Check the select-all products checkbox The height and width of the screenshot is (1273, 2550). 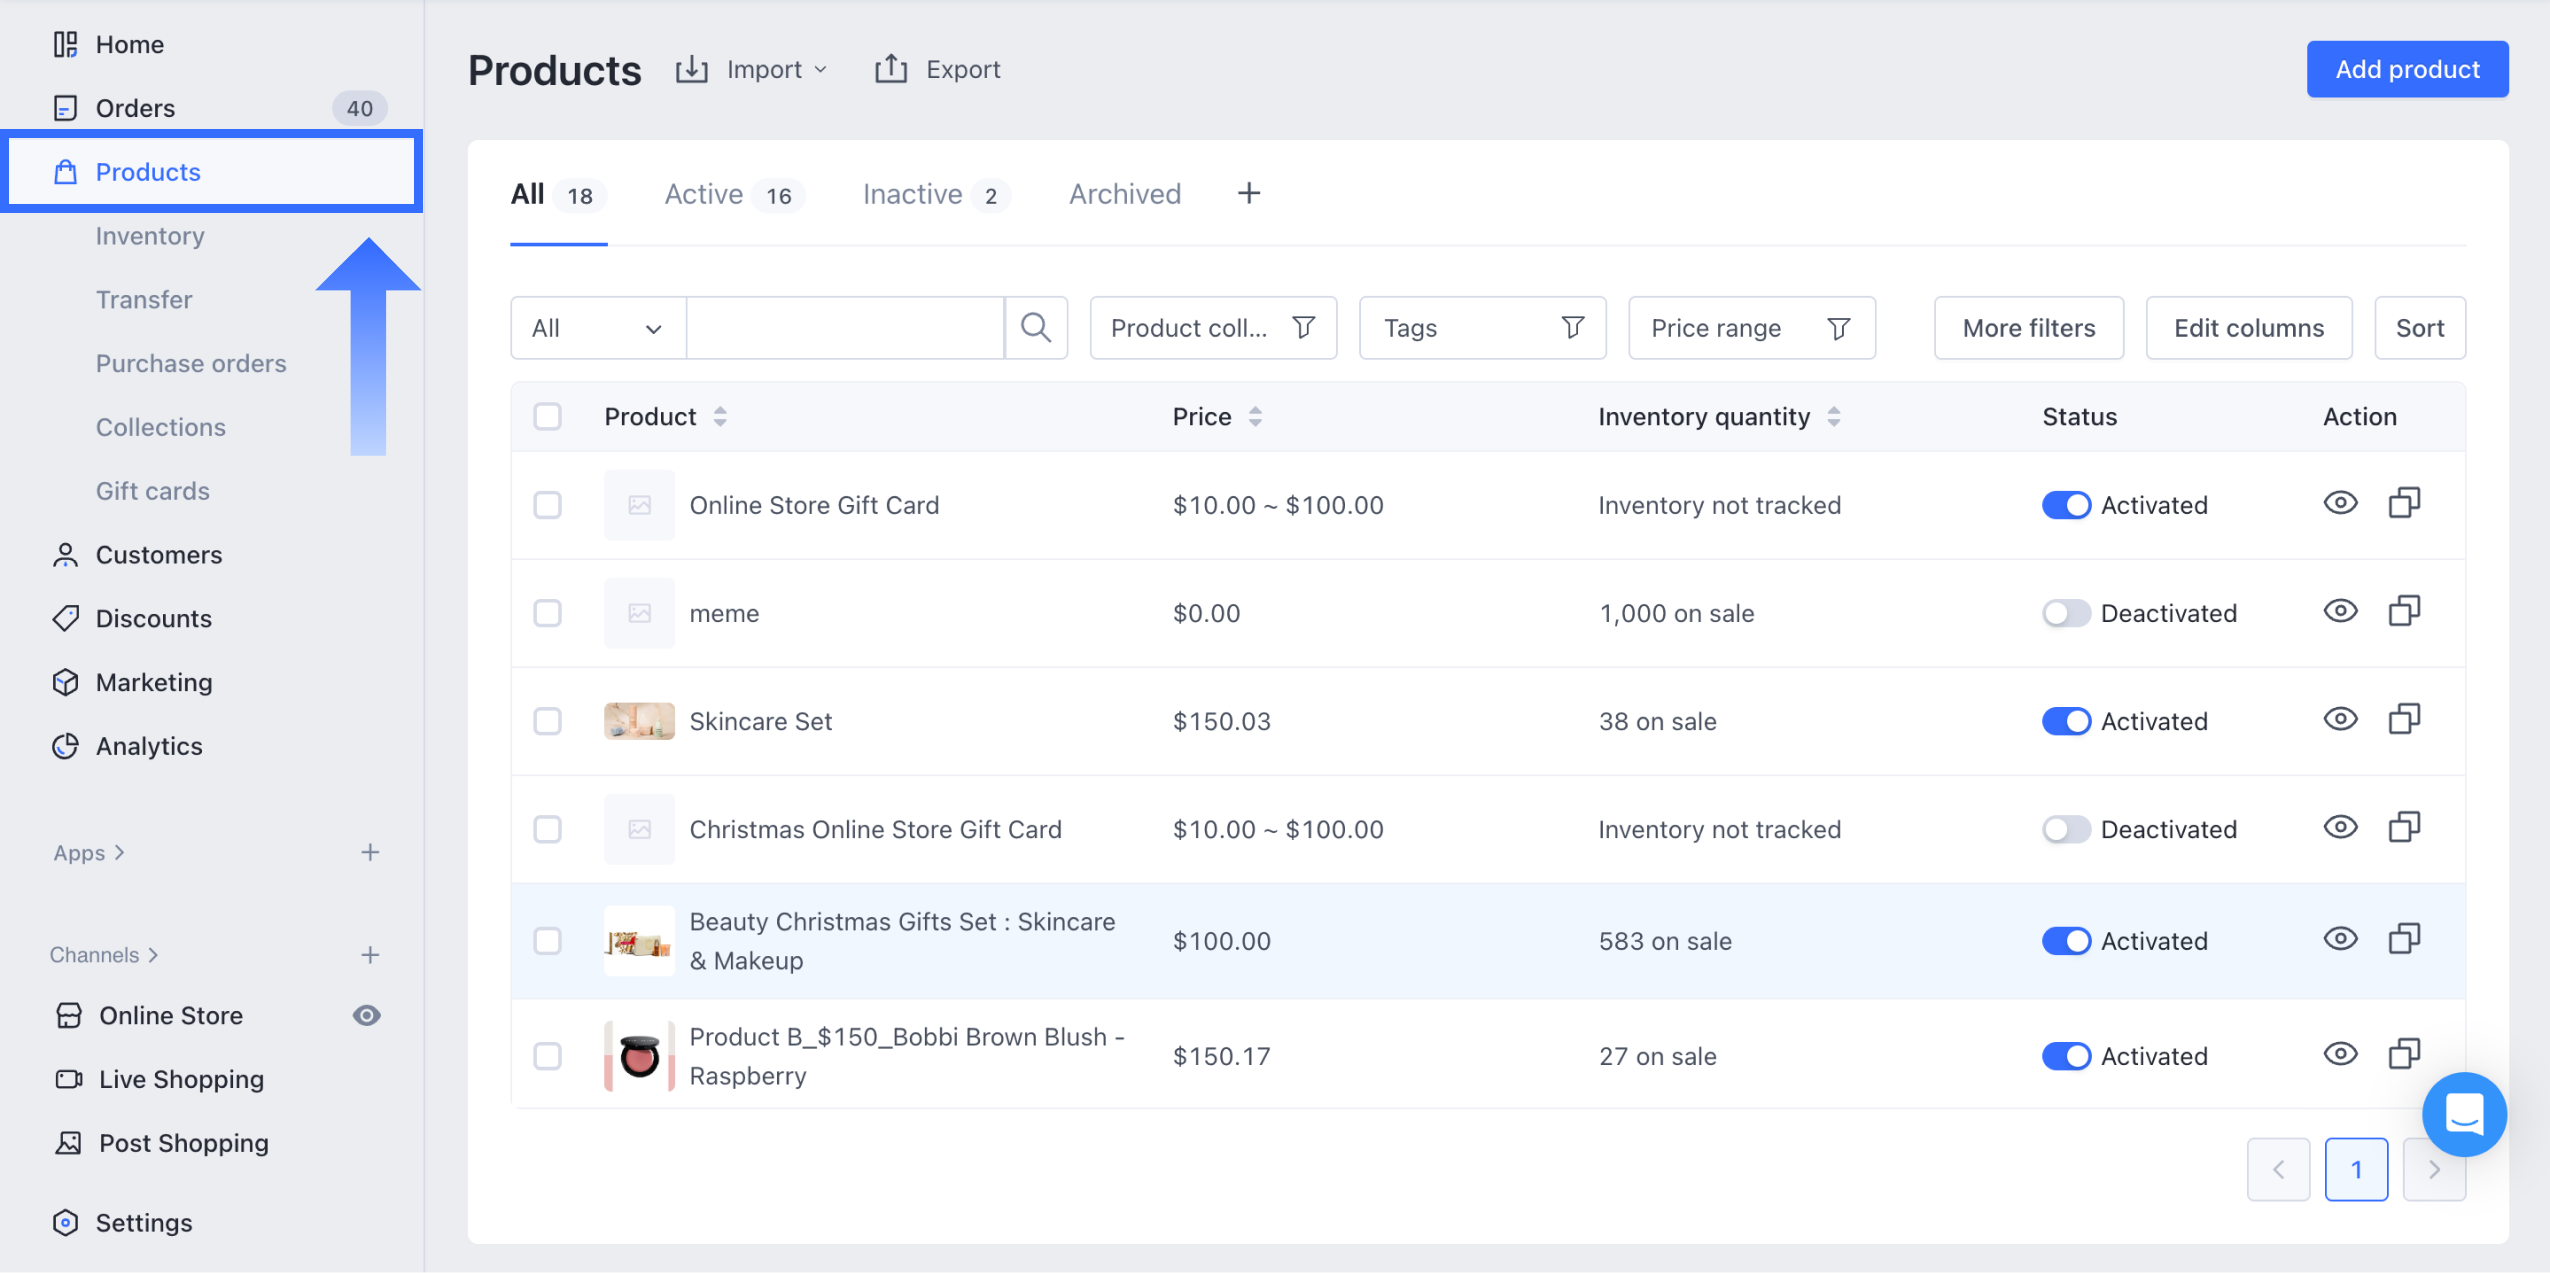pyautogui.click(x=548, y=416)
